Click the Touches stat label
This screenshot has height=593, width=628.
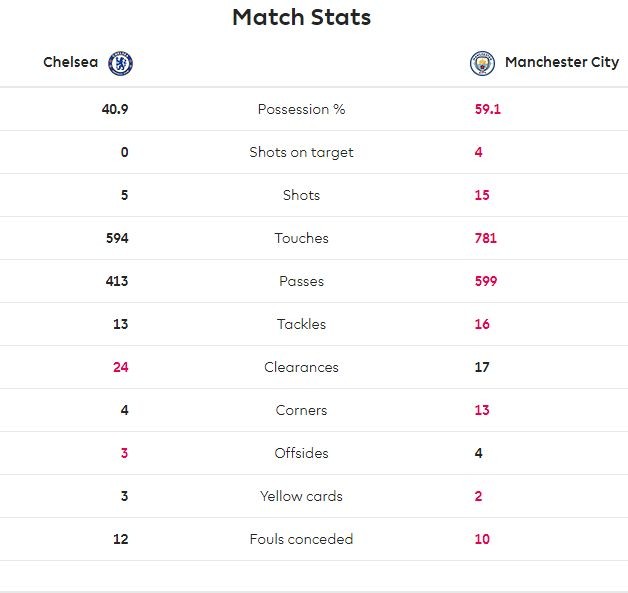click(x=301, y=238)
